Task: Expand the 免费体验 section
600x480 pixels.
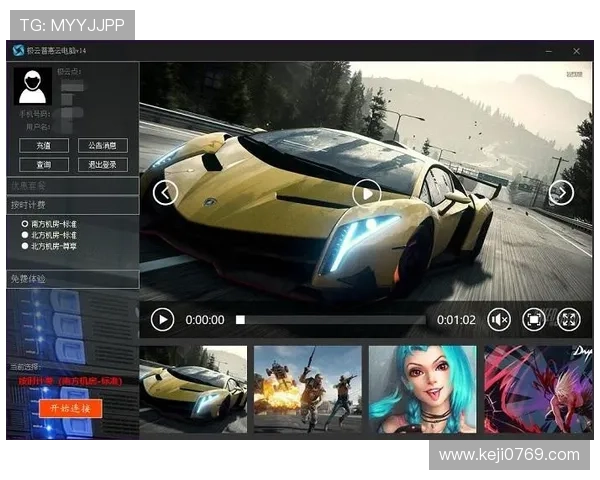Action: (x=72, y=278)
